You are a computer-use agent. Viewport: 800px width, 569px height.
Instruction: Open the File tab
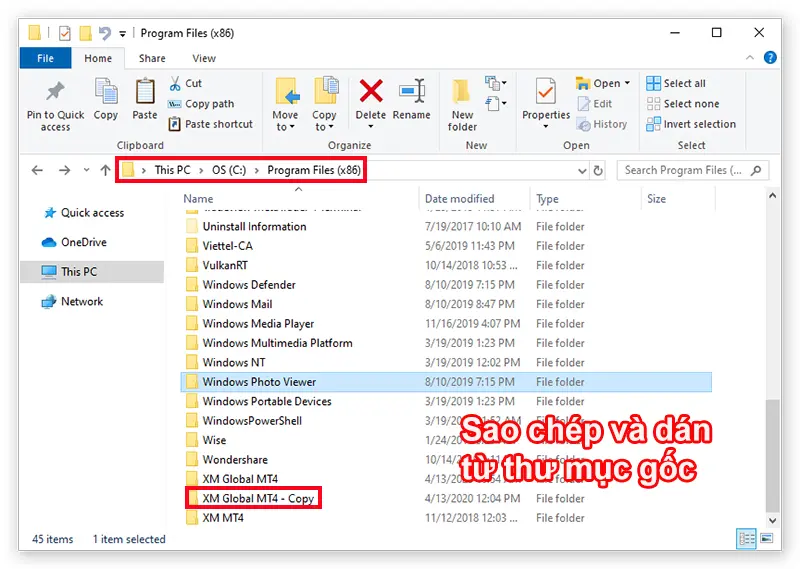point(45,58)
